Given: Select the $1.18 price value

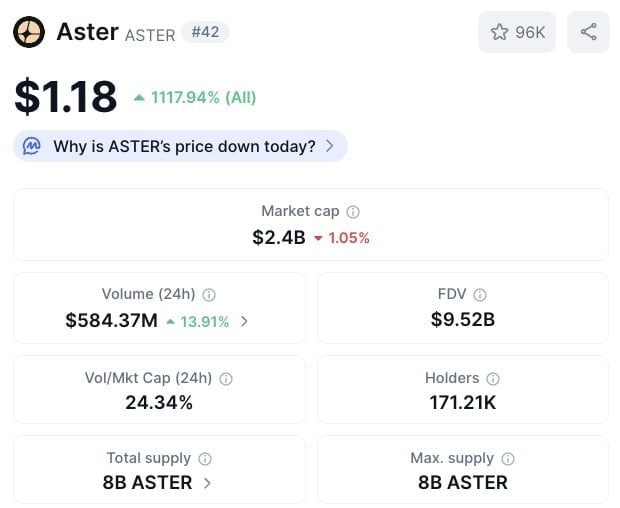Looking at the screenshot, I should [66, 96].
